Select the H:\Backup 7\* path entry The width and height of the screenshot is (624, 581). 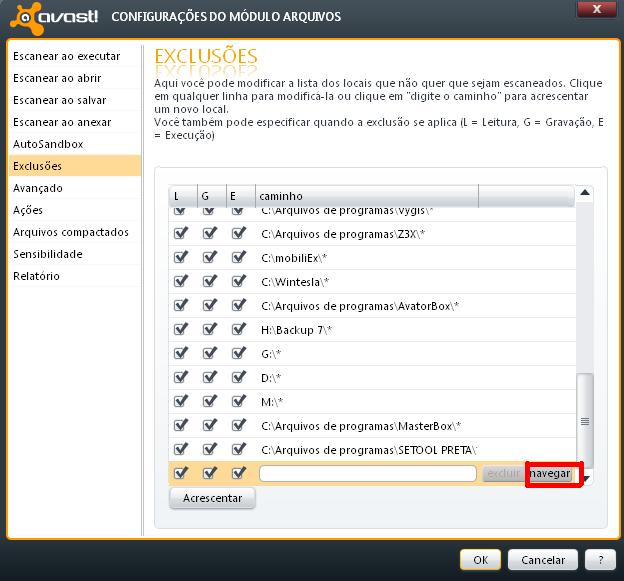coord(296,330)
